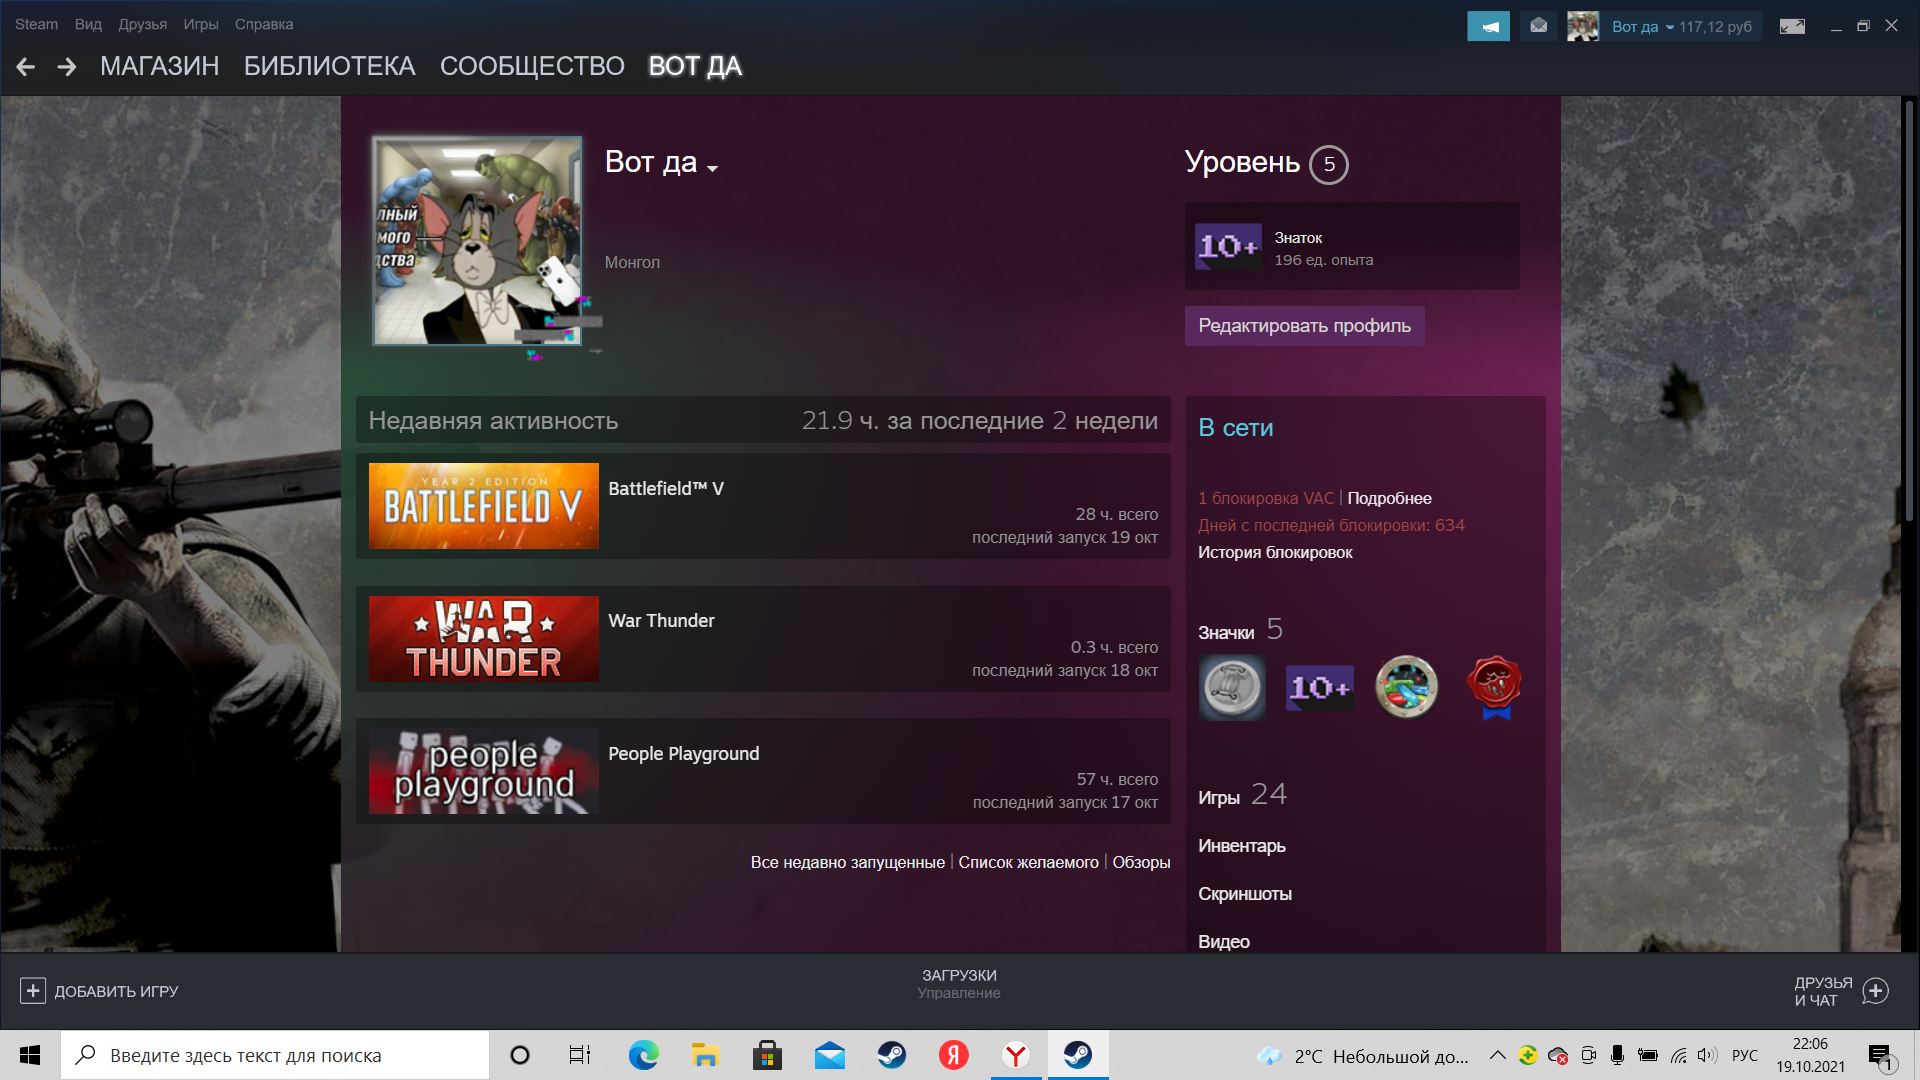Open the clock and date on taskbar
1920x1080 pixels.
pos(1811,1055)
